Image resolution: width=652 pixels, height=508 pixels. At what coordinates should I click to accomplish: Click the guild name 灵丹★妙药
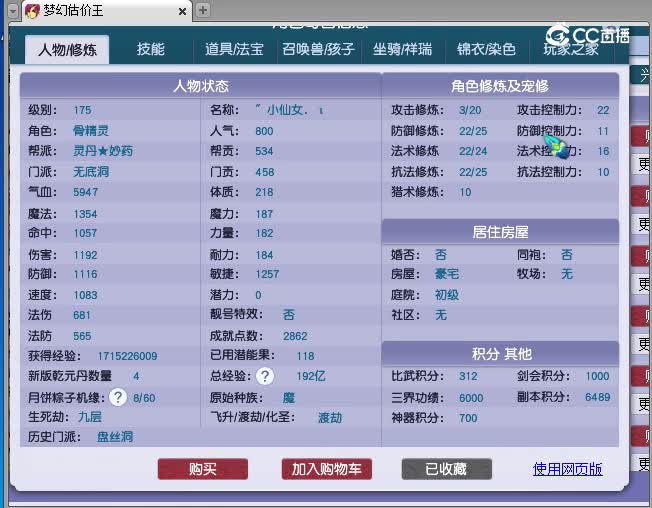(x=103, y=150)
